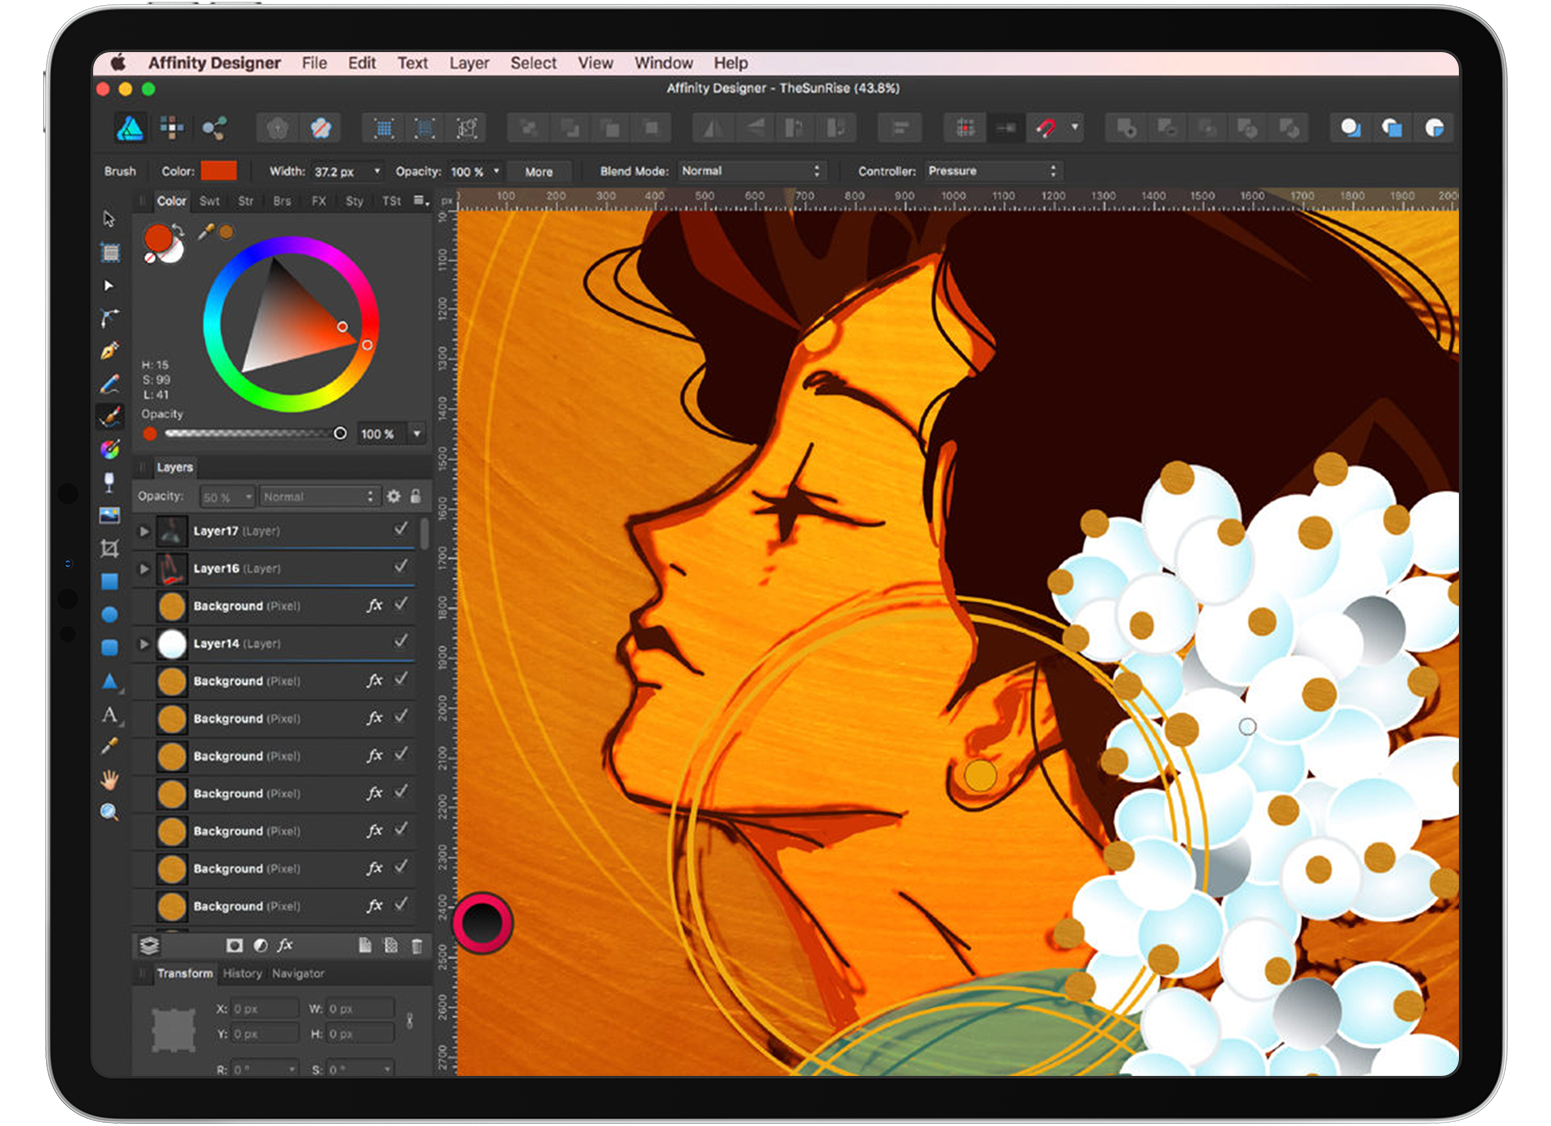Open the Blend Mode dropdown
The width and height of the screenshot is (1551, 1126).
751,171
